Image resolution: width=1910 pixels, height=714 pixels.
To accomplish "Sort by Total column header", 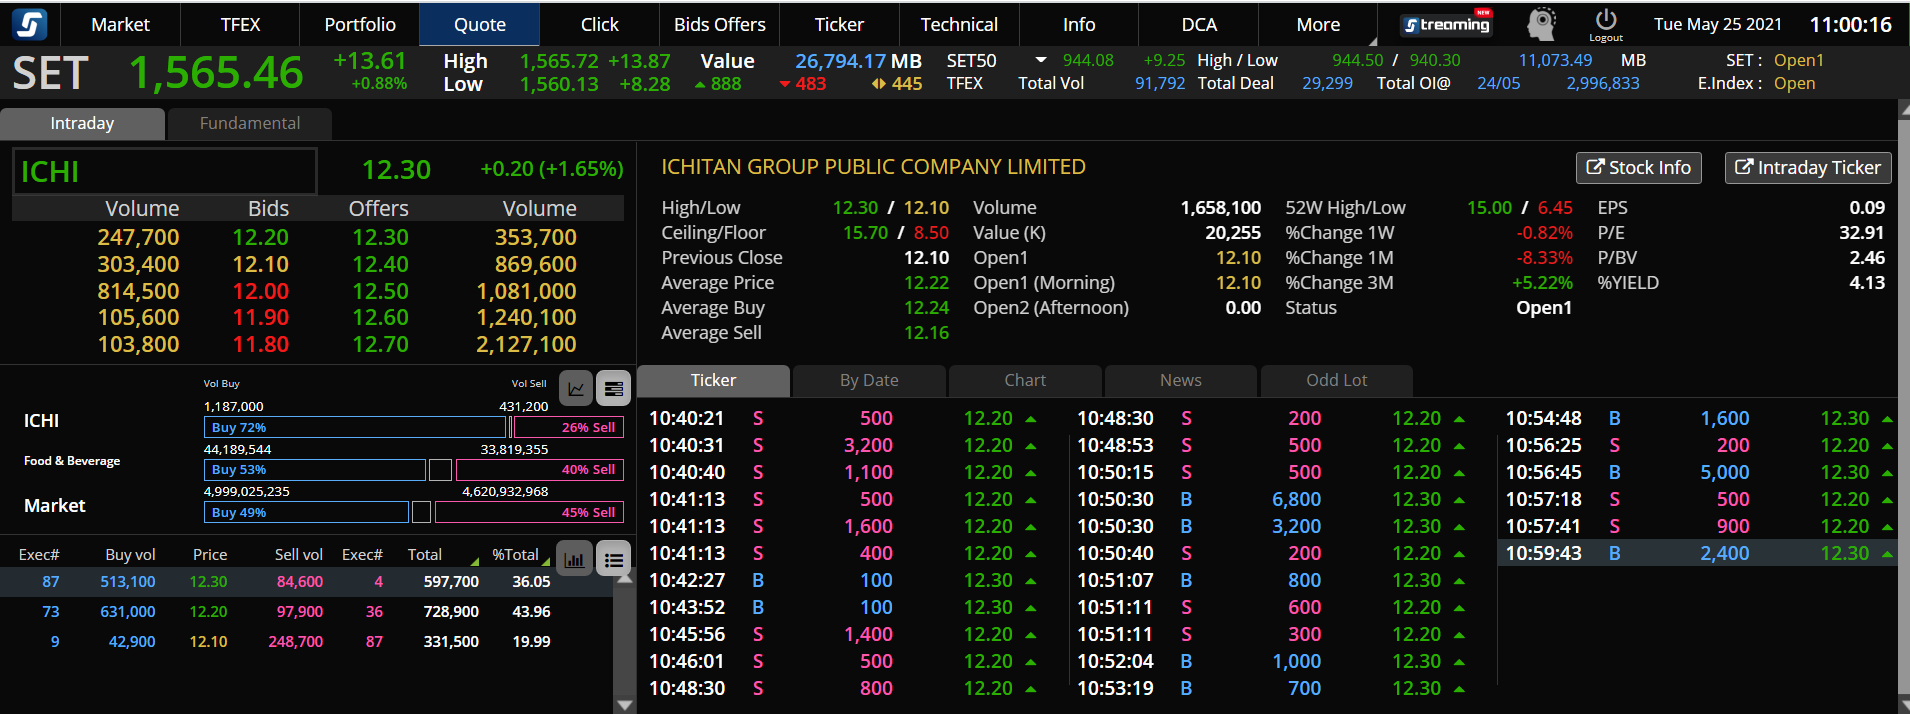I will pos(425,554).
